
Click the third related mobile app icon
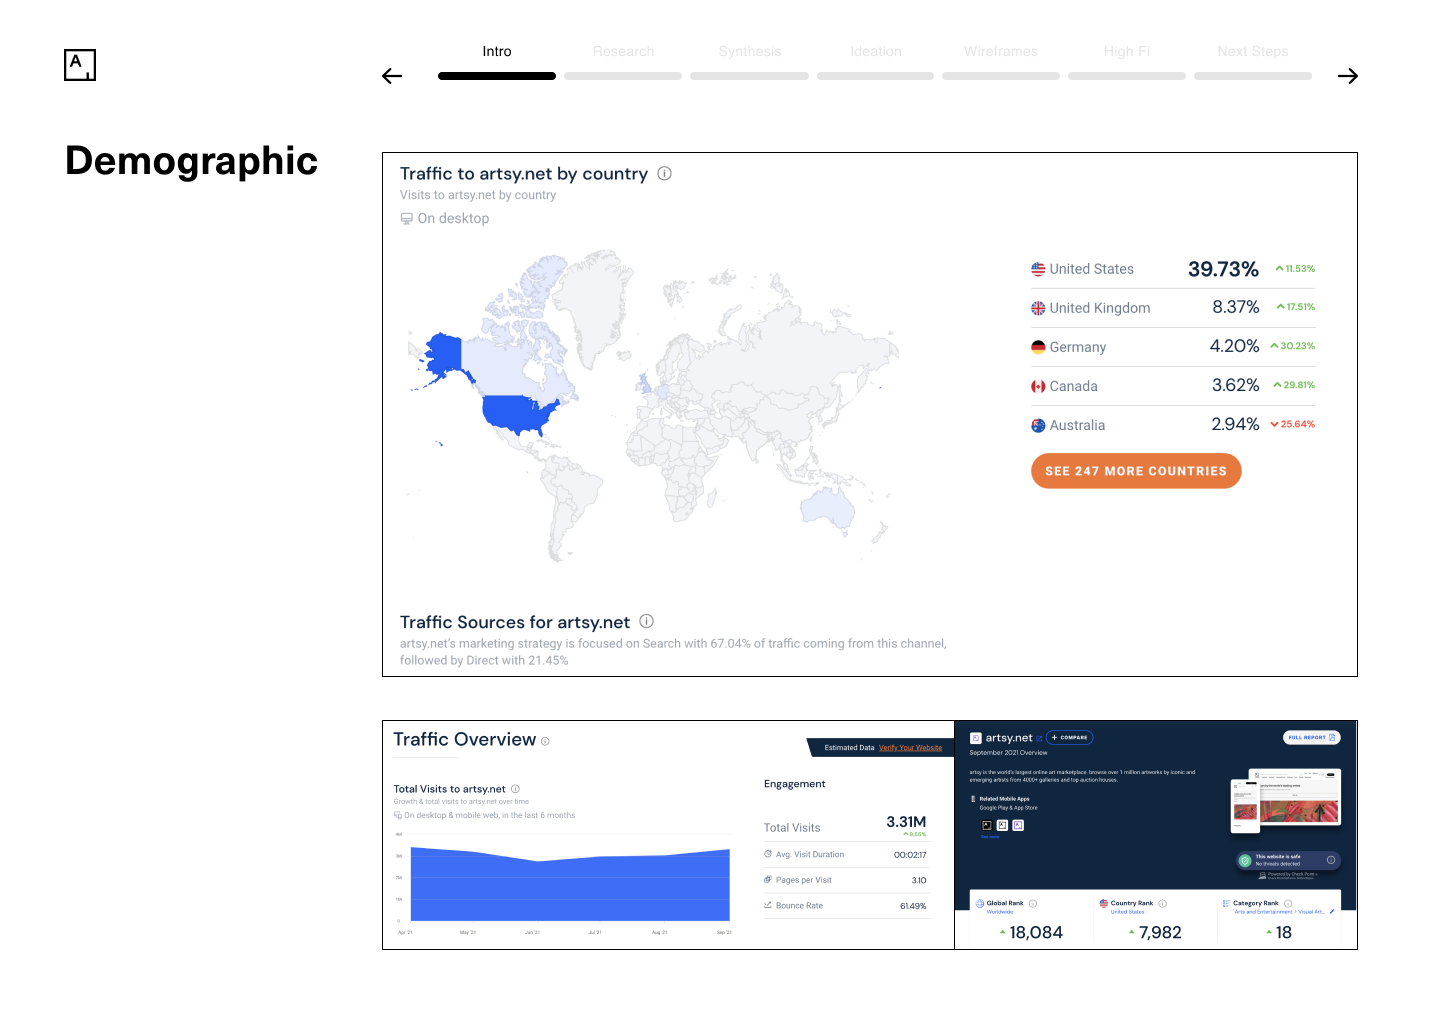click(1018, 825)
